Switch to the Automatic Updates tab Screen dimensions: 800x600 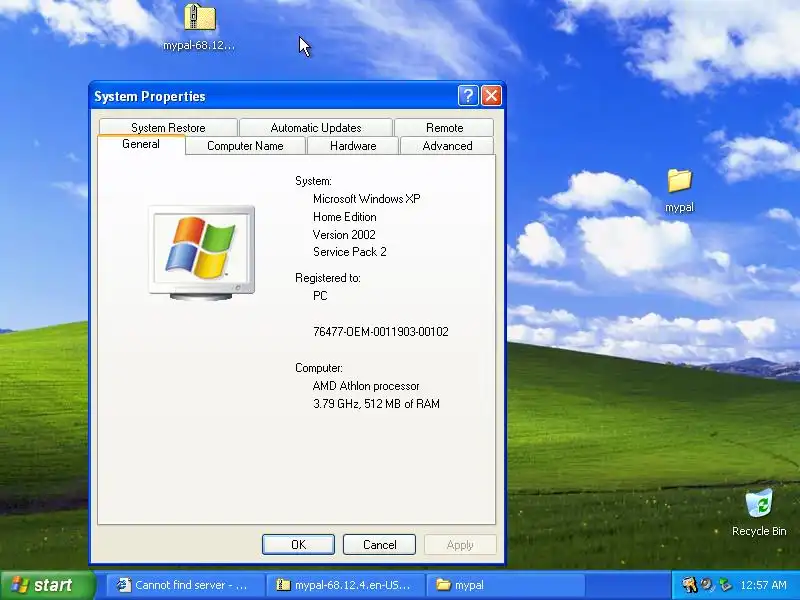coord(316,127)
